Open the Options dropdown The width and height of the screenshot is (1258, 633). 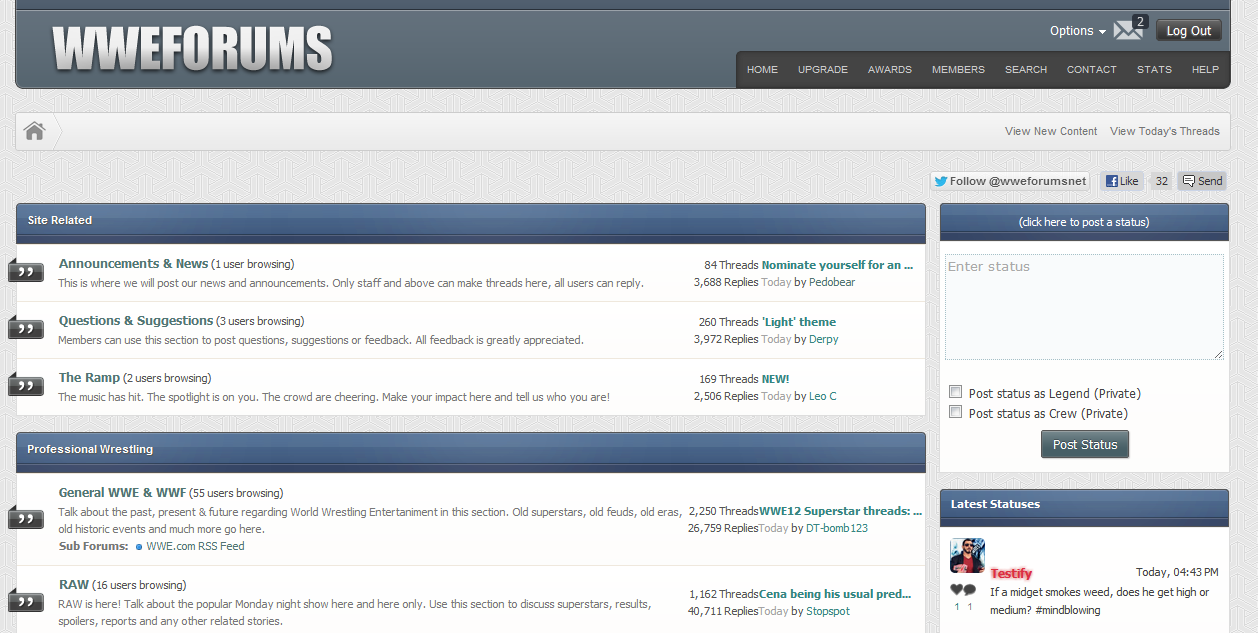coord(1077,31)
